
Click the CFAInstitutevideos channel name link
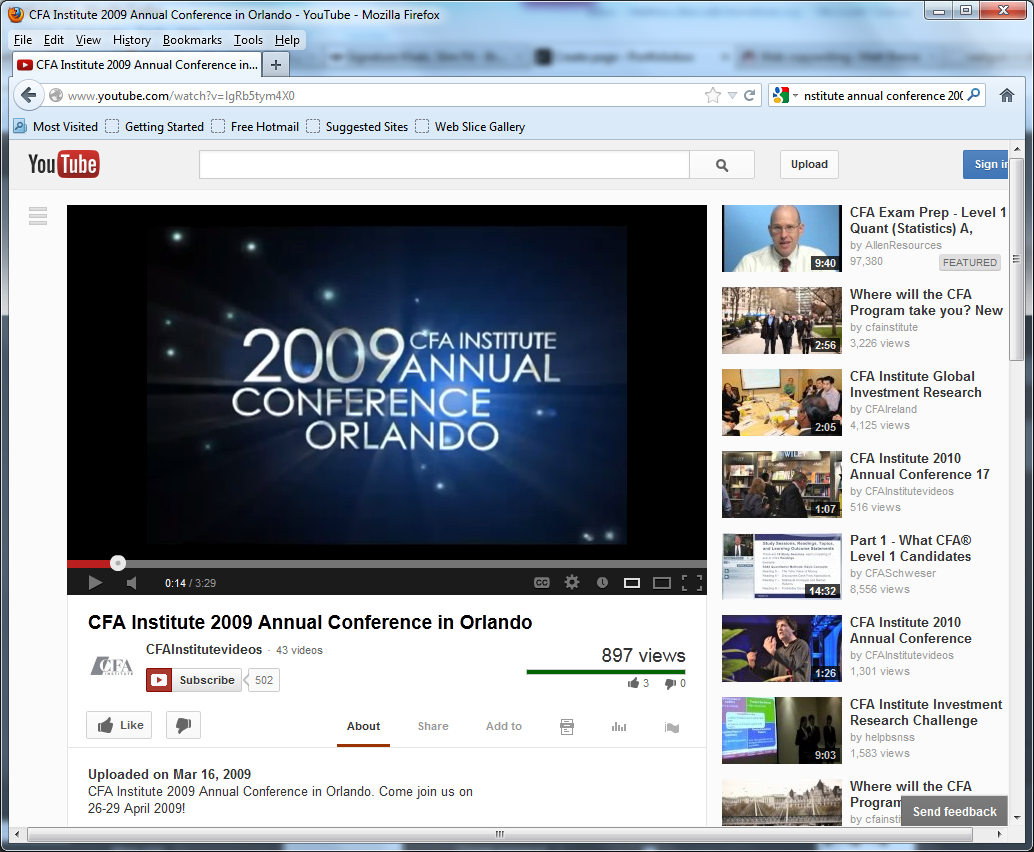(x=204, y=650)
